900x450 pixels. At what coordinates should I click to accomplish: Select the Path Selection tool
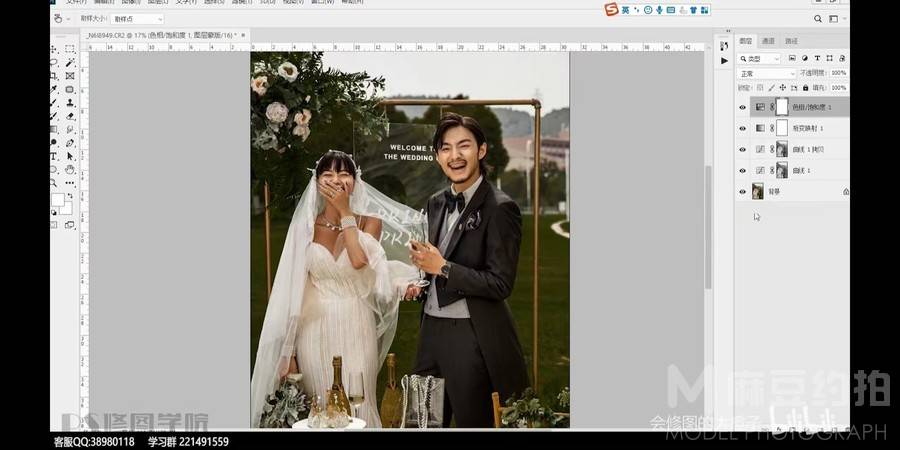point(70,156)
